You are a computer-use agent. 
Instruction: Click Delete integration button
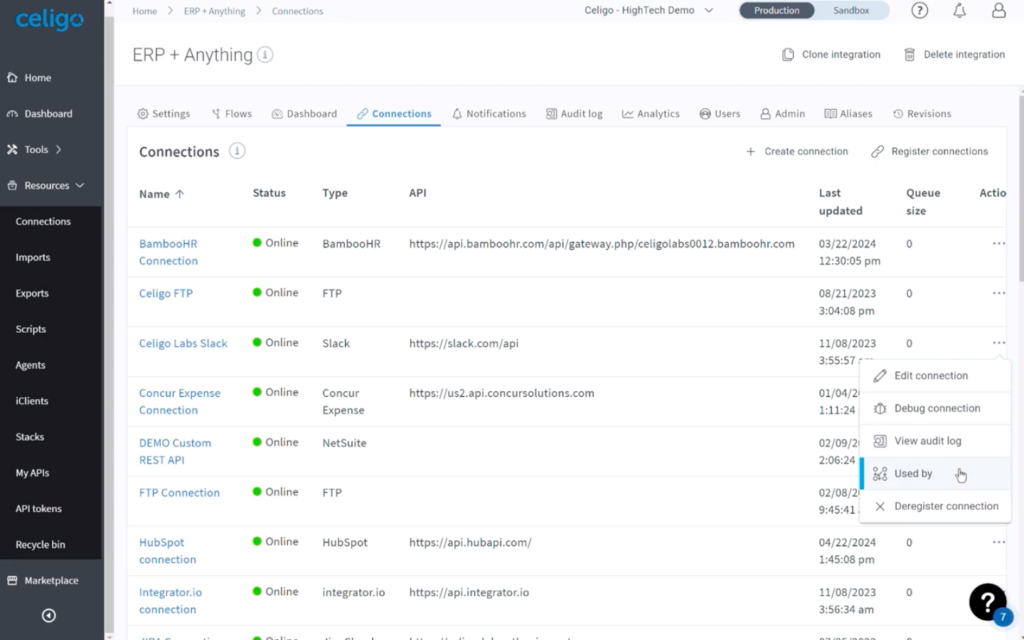pos(954,55)
